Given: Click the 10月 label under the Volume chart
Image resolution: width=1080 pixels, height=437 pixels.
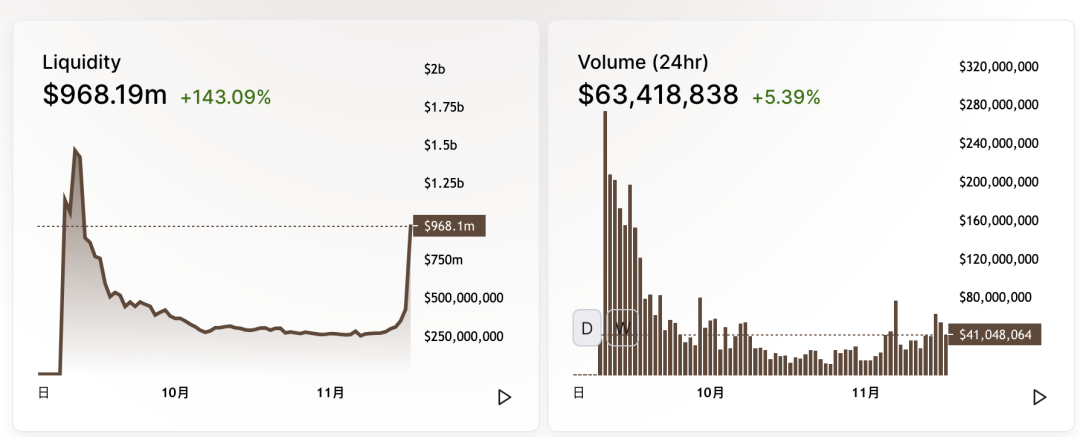Looking at the screenshot, I should [710, 393].
